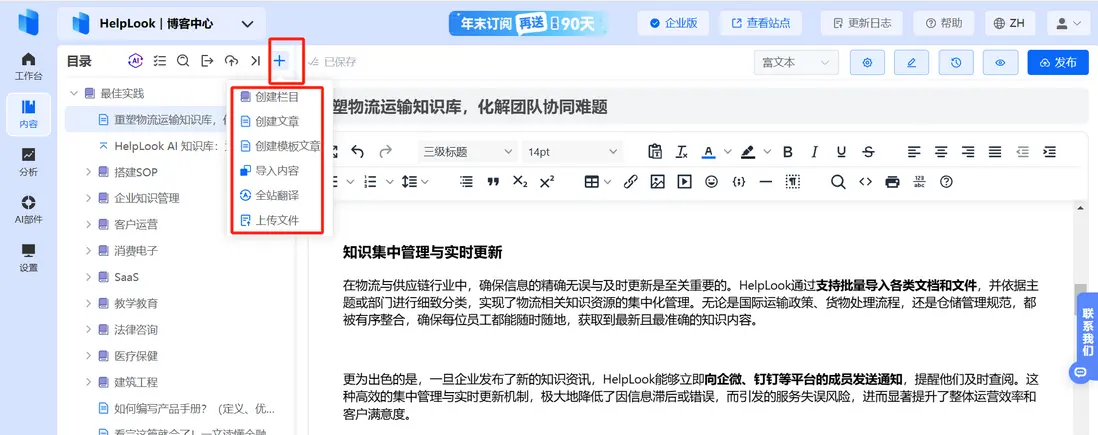Insert a video media
Image resolution: width=1098 pixels, height=435 pixels.
(x=684, y=181)
